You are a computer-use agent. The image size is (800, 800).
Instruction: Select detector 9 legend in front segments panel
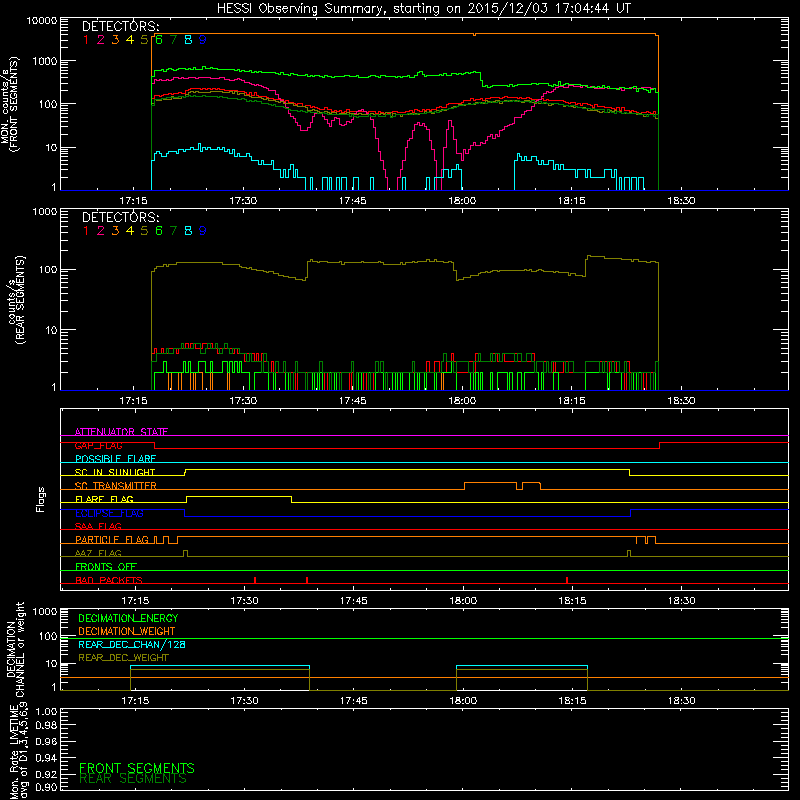[x=203, y=40]
